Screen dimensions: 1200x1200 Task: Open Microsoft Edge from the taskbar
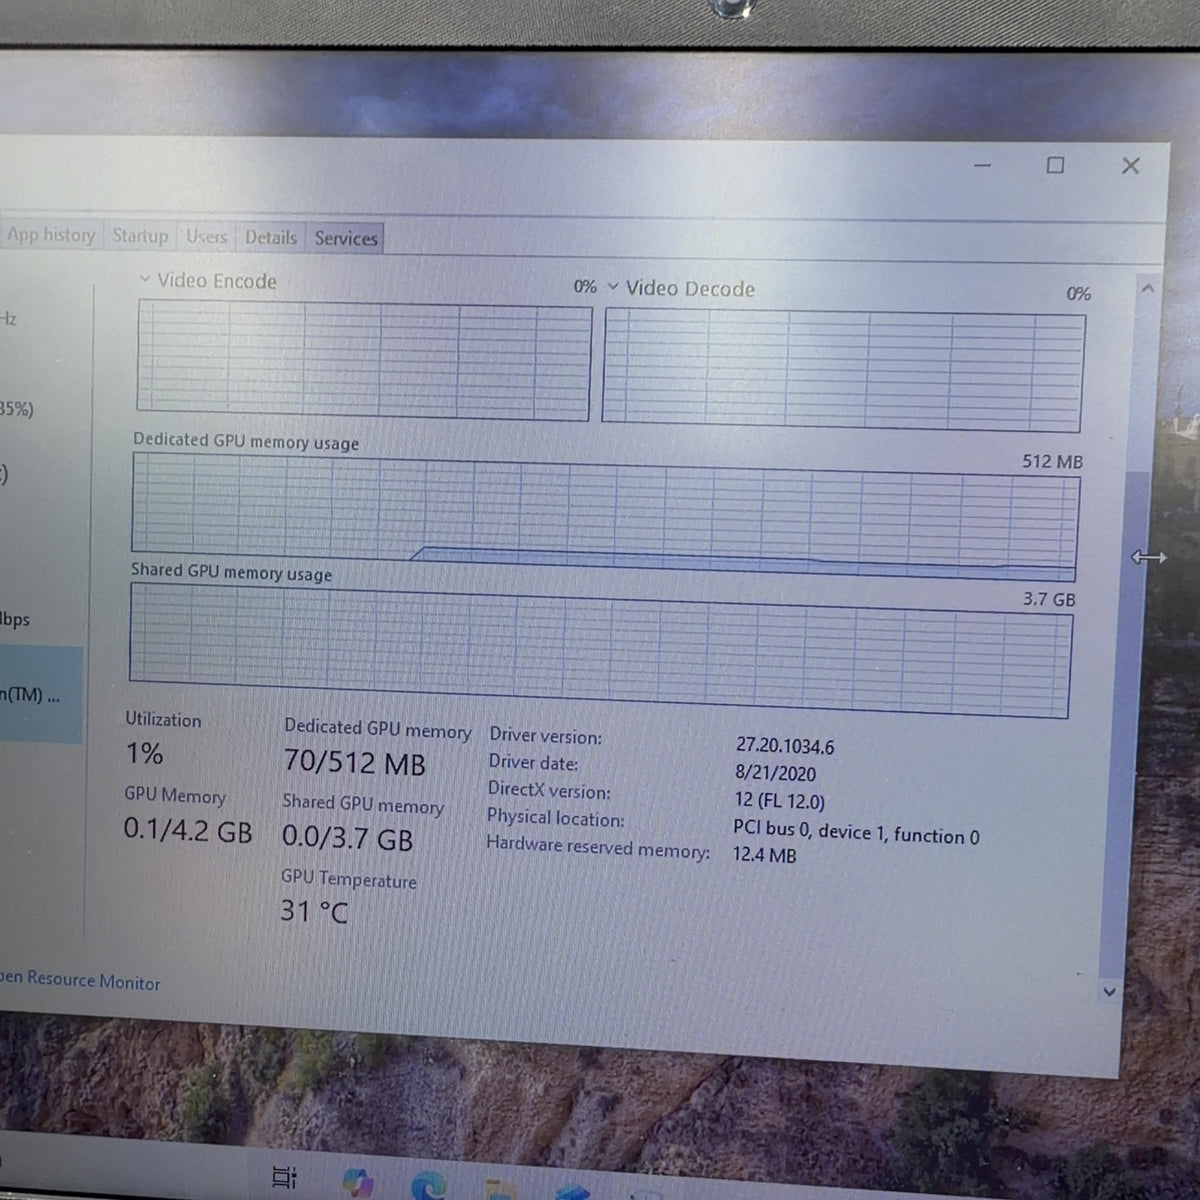pos(428,1185)
